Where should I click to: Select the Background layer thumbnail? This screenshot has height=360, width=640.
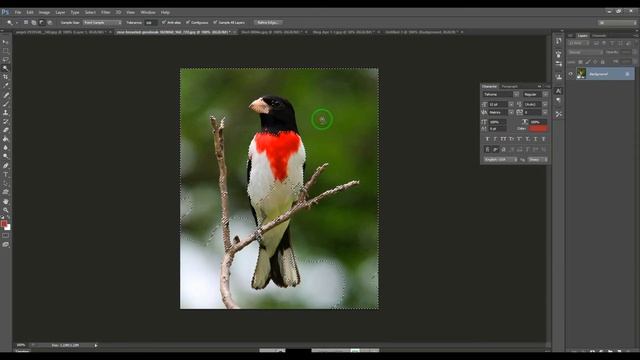point(581,73)
